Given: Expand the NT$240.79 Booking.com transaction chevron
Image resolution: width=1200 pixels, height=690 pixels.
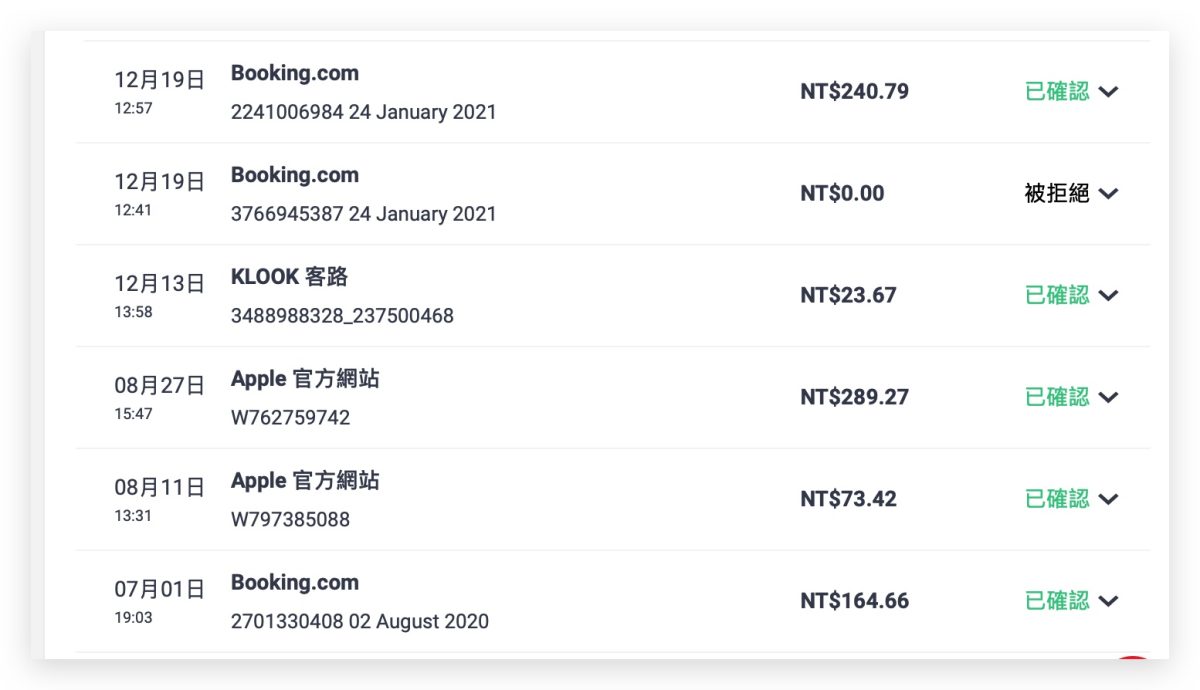Looking at the screenshot, I should pos(1108,92).
